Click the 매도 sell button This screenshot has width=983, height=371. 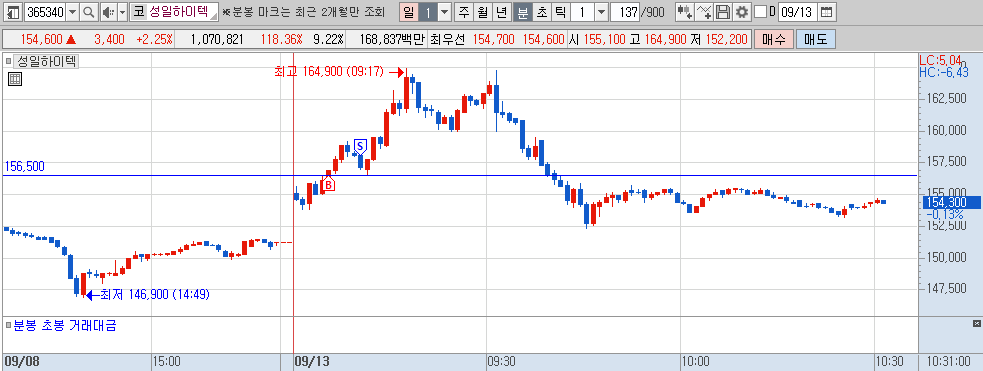(x=816, y=39)
